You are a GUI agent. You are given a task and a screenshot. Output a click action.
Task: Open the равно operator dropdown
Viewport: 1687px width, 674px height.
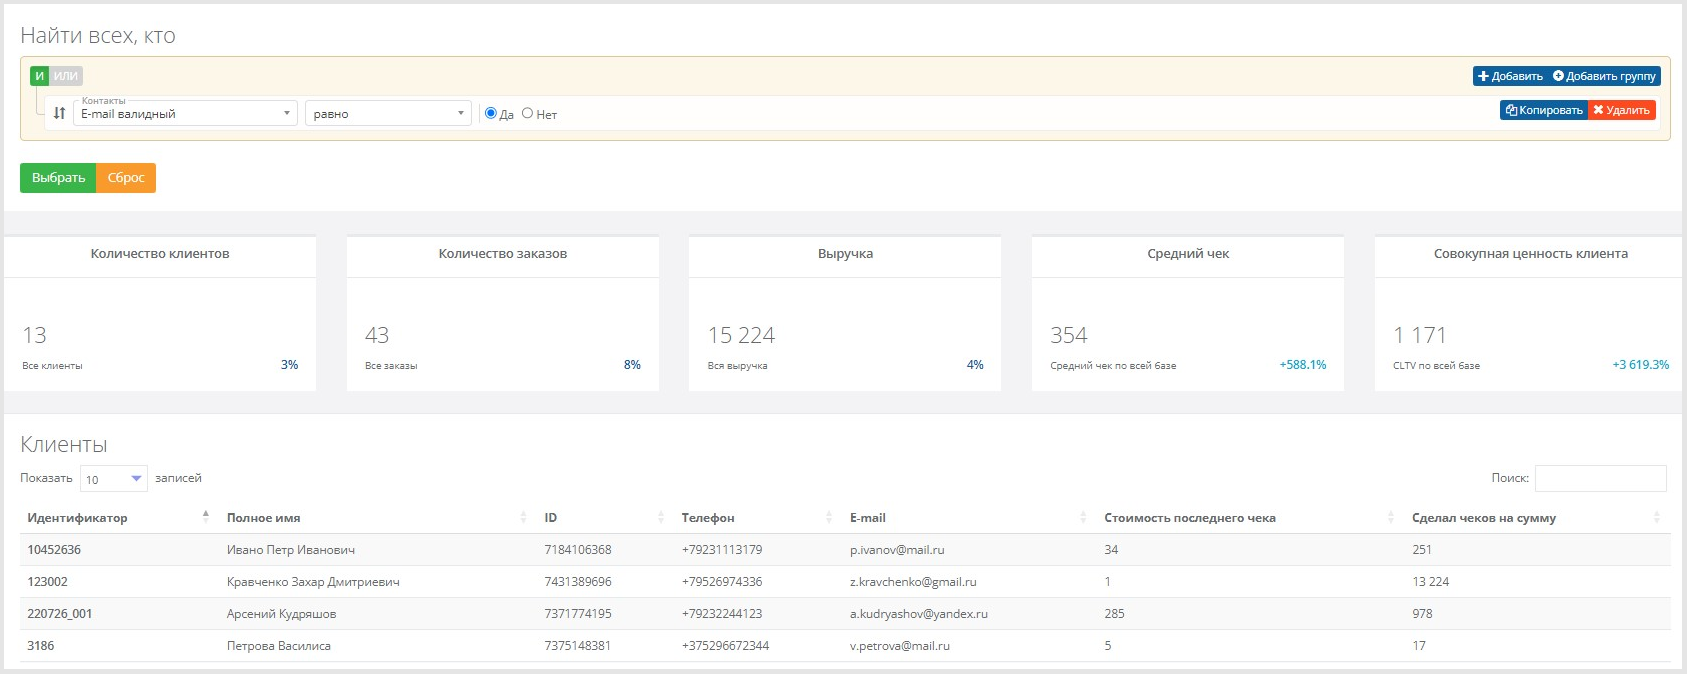pyautogui.click(x=388, y=114)
